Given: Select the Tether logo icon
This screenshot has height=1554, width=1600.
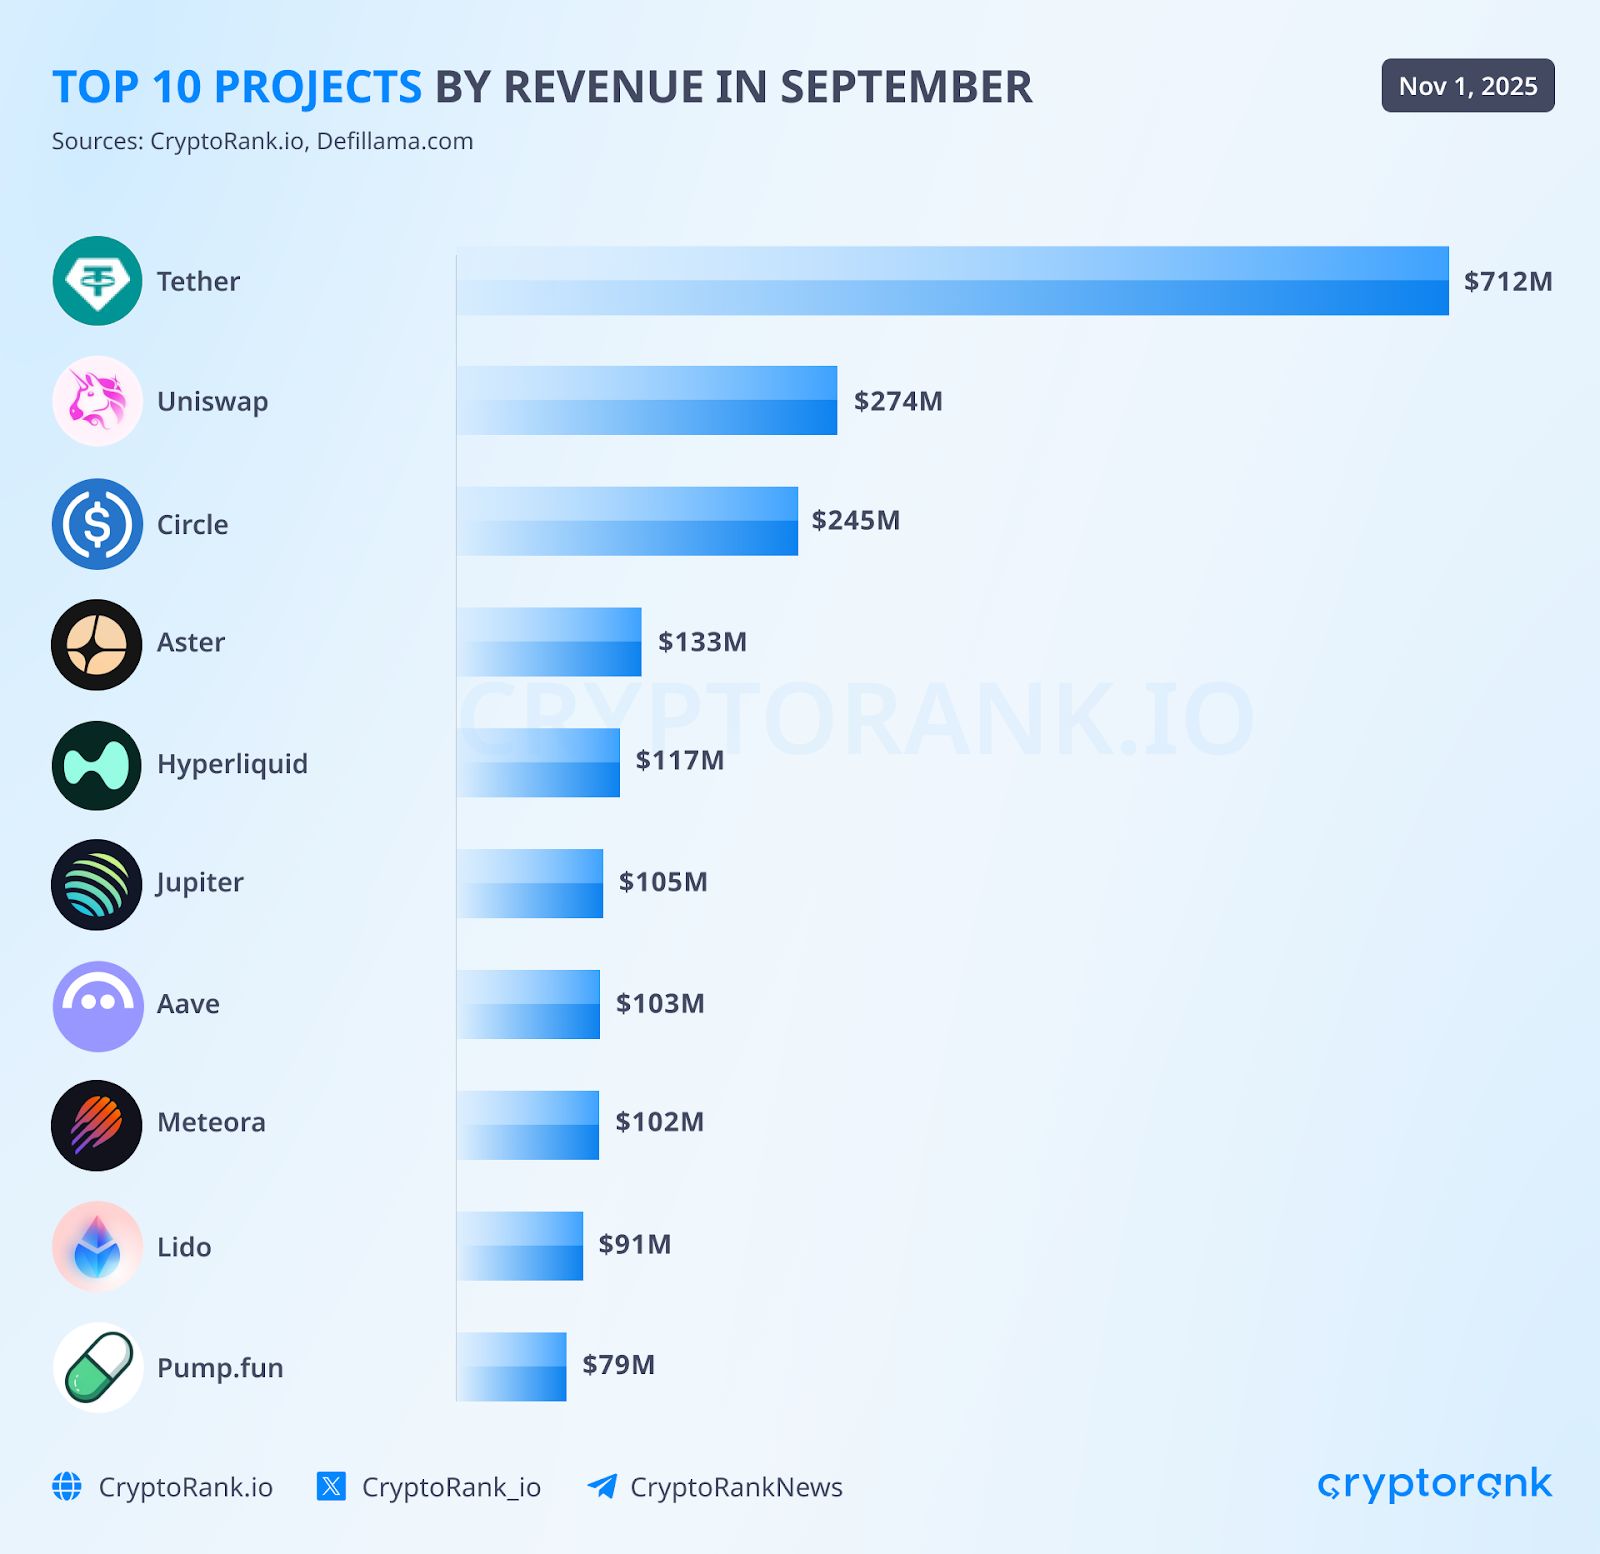Looking at the screenshot, I should (97, 281).
